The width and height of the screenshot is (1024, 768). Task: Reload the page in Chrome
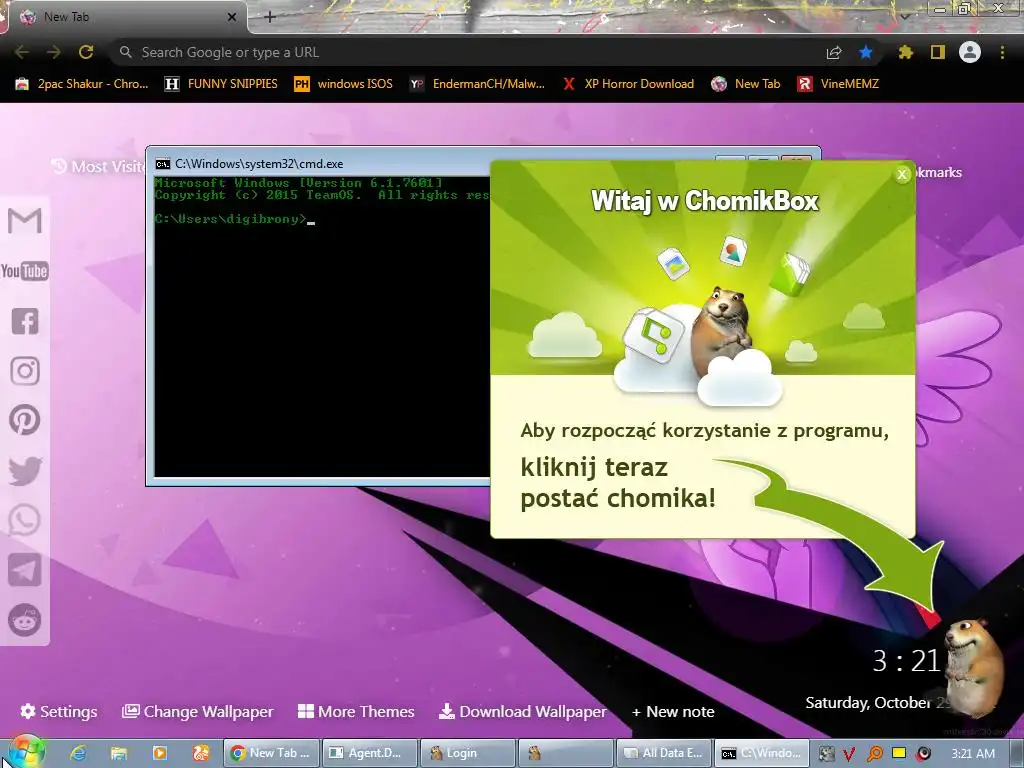coord(86,52)
